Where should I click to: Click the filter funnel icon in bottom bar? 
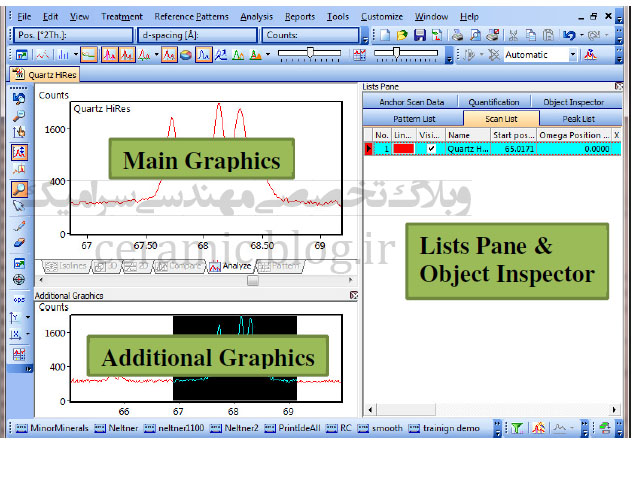pos(517,429)
